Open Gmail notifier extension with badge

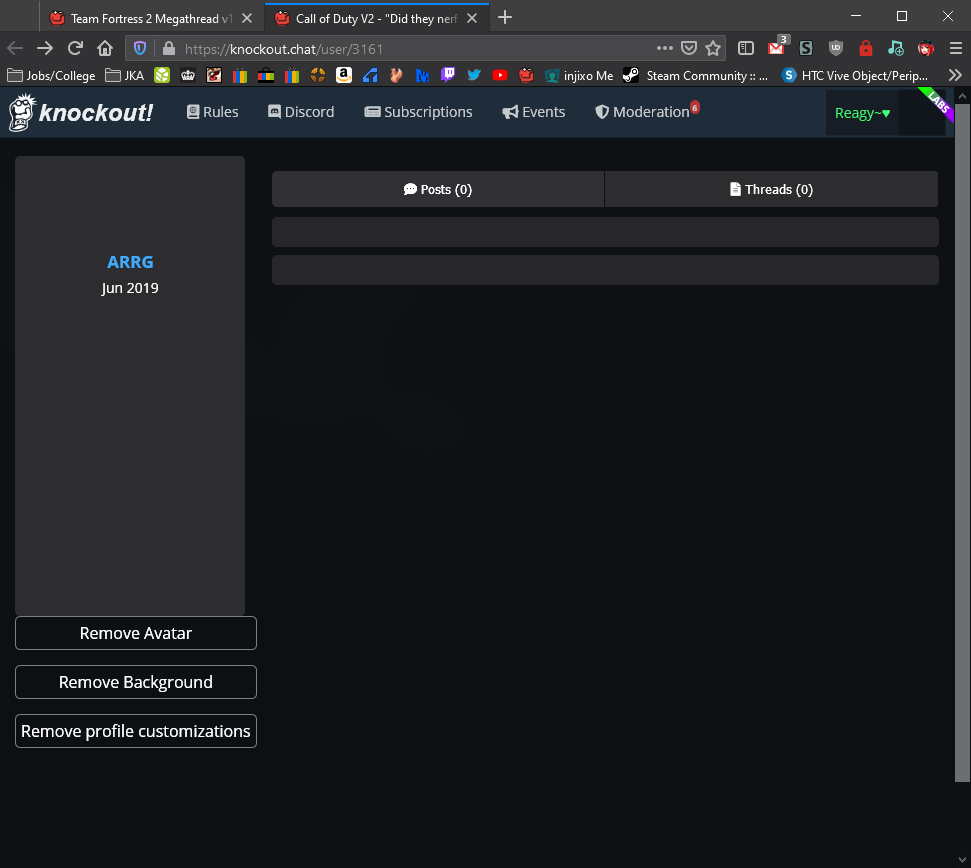coord(778,47)
